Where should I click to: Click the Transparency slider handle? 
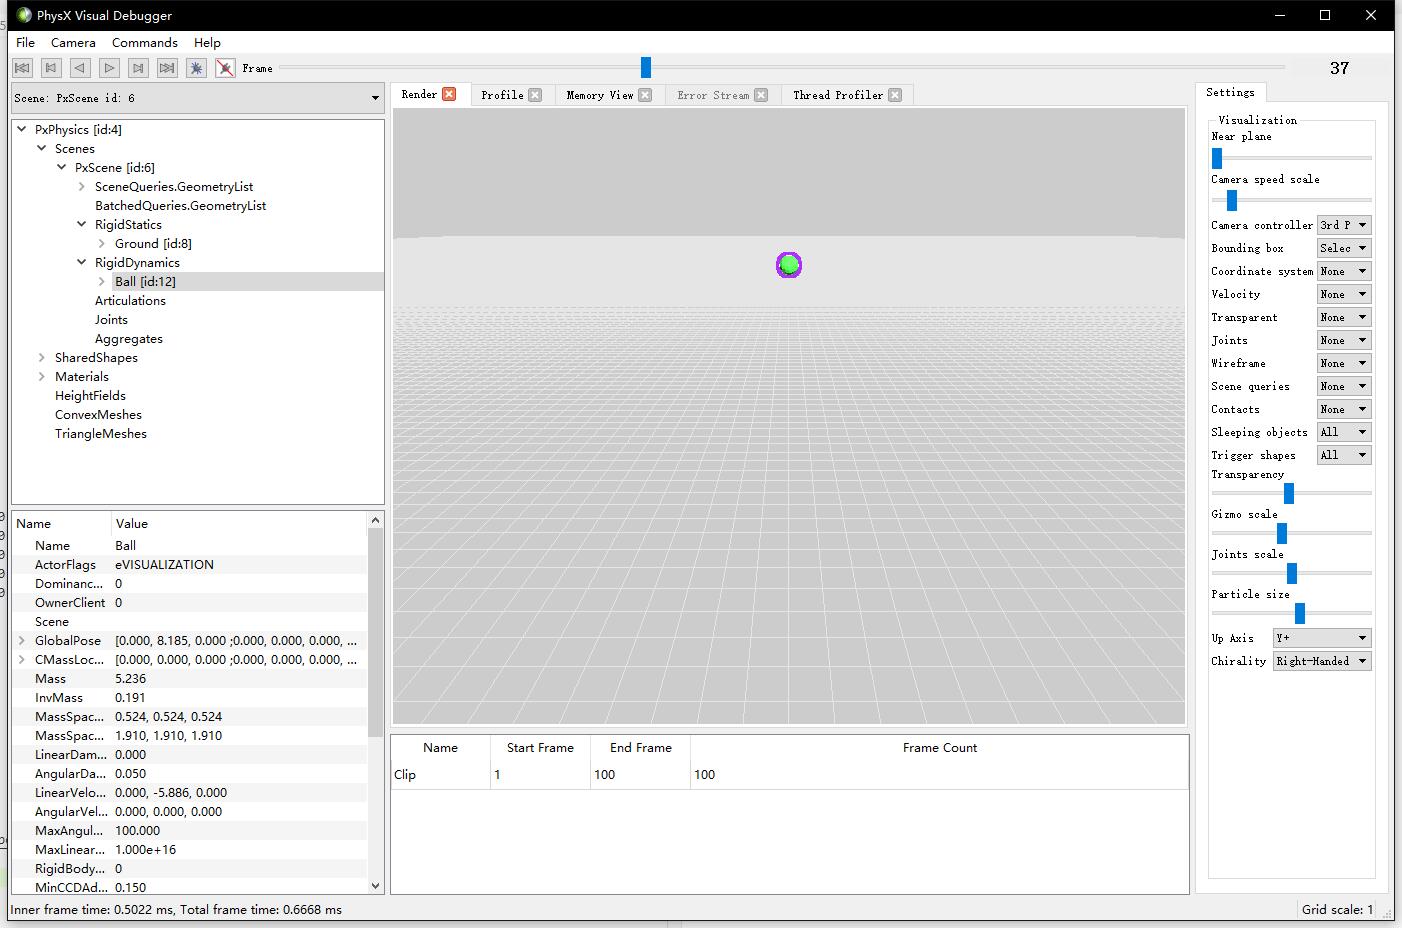pos(1289,493)
